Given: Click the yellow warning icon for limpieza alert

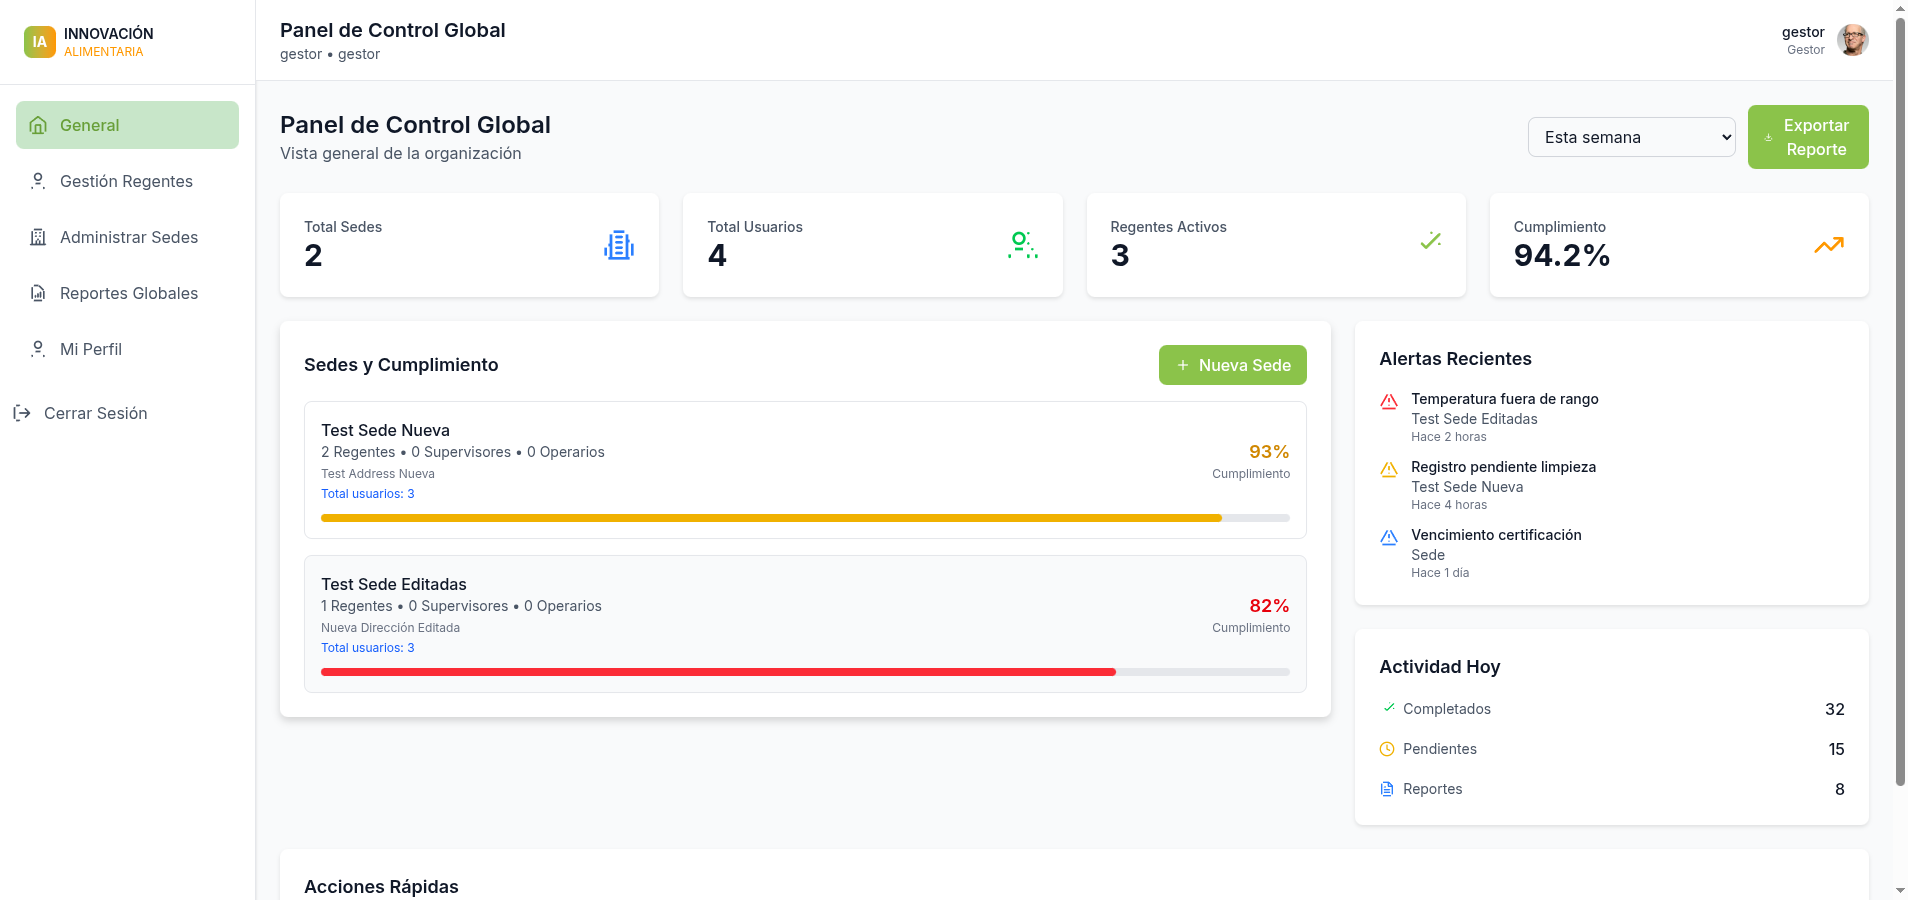Looking at the screenshot, I should point(1389,470).
